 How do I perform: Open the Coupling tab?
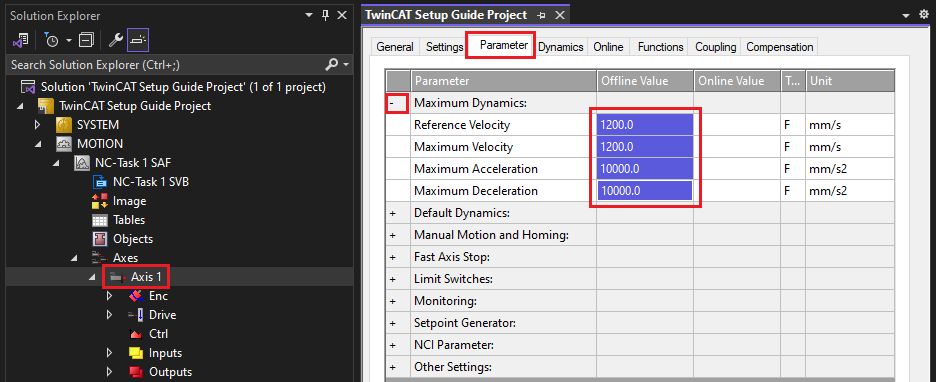coord(715,47)
